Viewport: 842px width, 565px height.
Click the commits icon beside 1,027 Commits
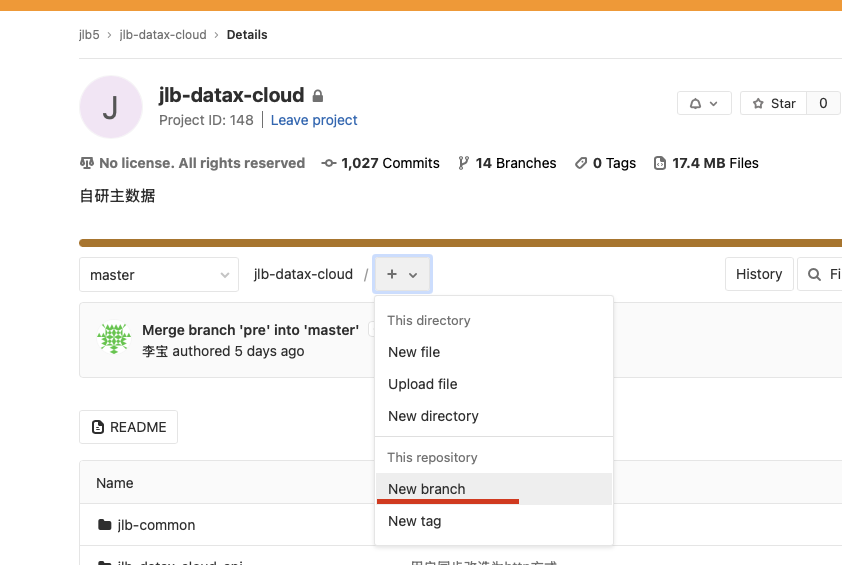click(x=328, y=163)
